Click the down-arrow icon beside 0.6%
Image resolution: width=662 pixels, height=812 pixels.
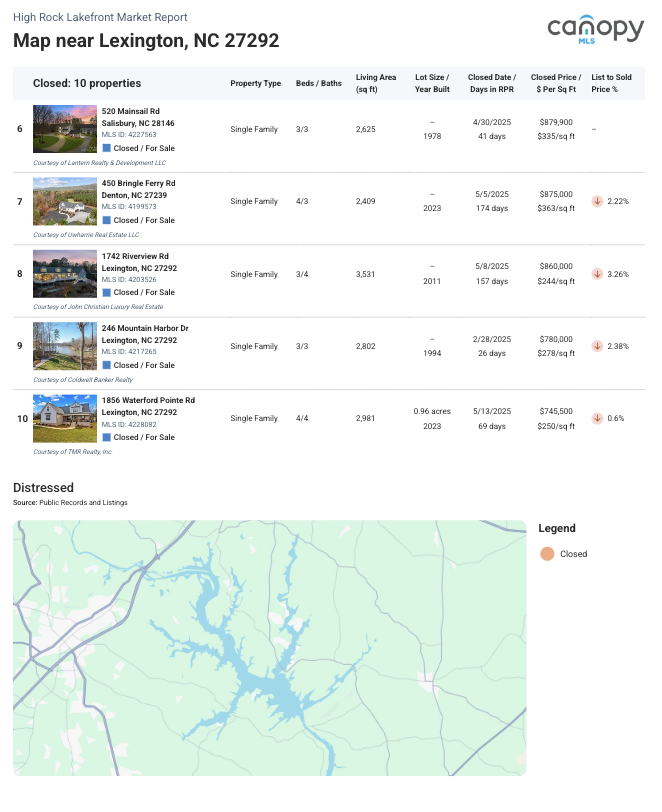(597, 418)
